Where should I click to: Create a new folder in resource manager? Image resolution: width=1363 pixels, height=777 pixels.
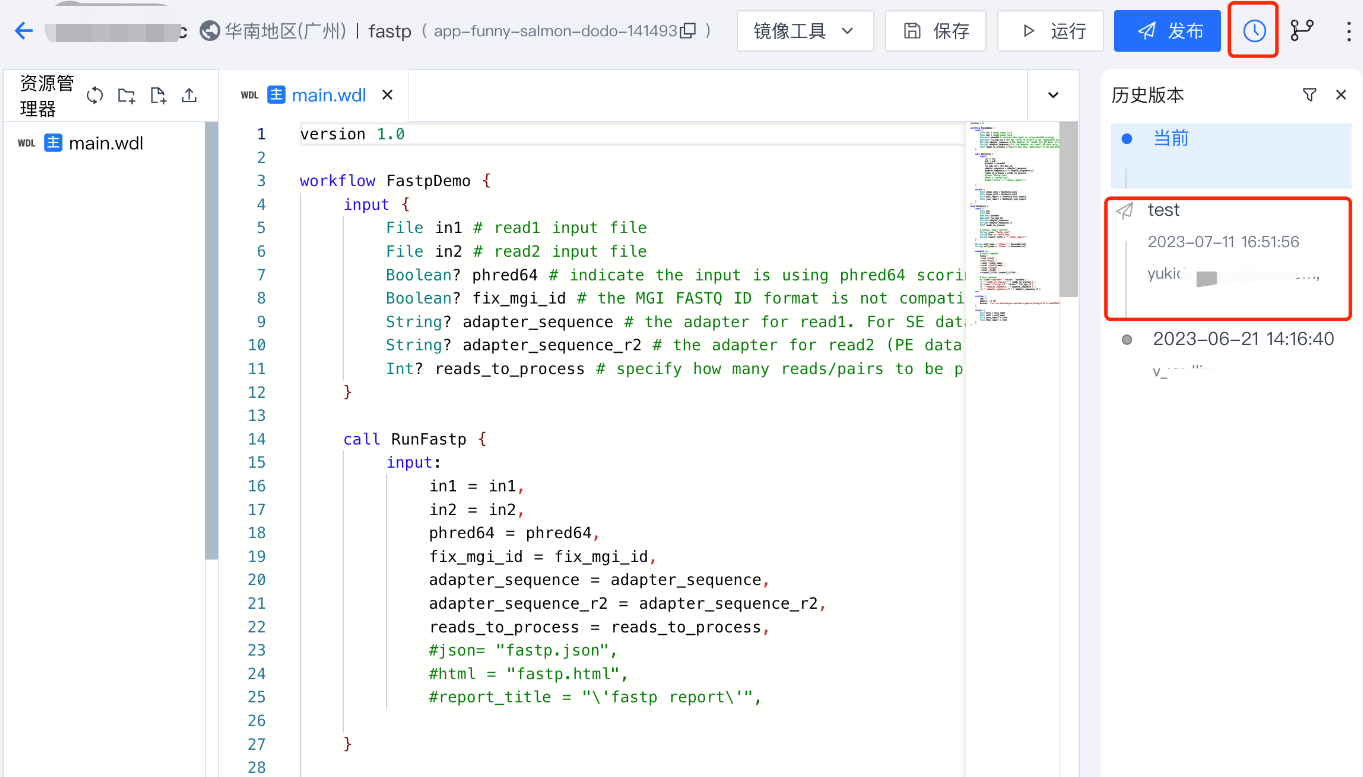(126, 95)
